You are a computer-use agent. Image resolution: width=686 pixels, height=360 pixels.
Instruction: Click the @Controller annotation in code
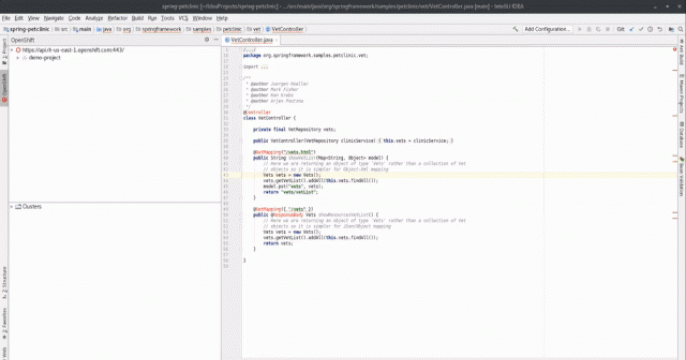click(x=257, y=112)
